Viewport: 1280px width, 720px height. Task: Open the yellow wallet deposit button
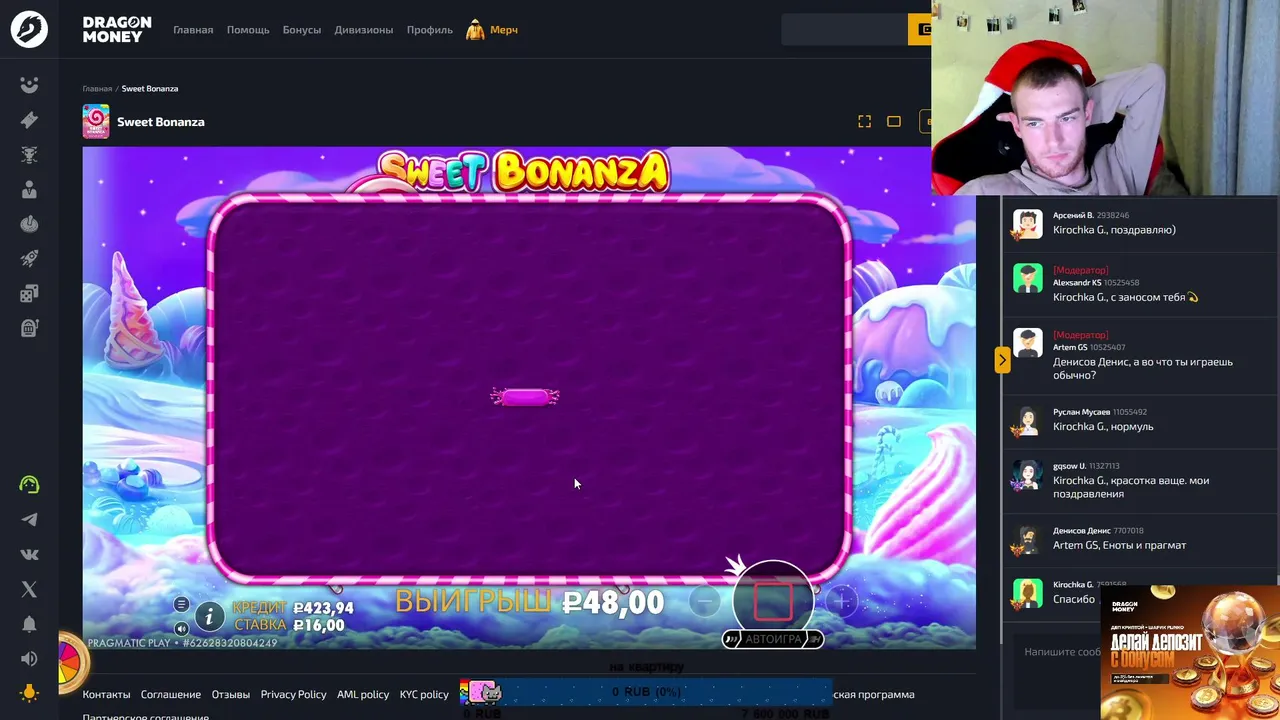(x=920, y=30)
